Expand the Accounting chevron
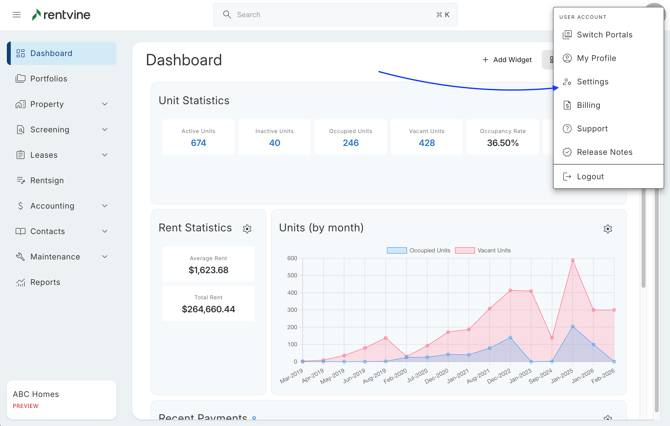Image resolution: width=670 pixels, height=426 pixels. (105, 206)
